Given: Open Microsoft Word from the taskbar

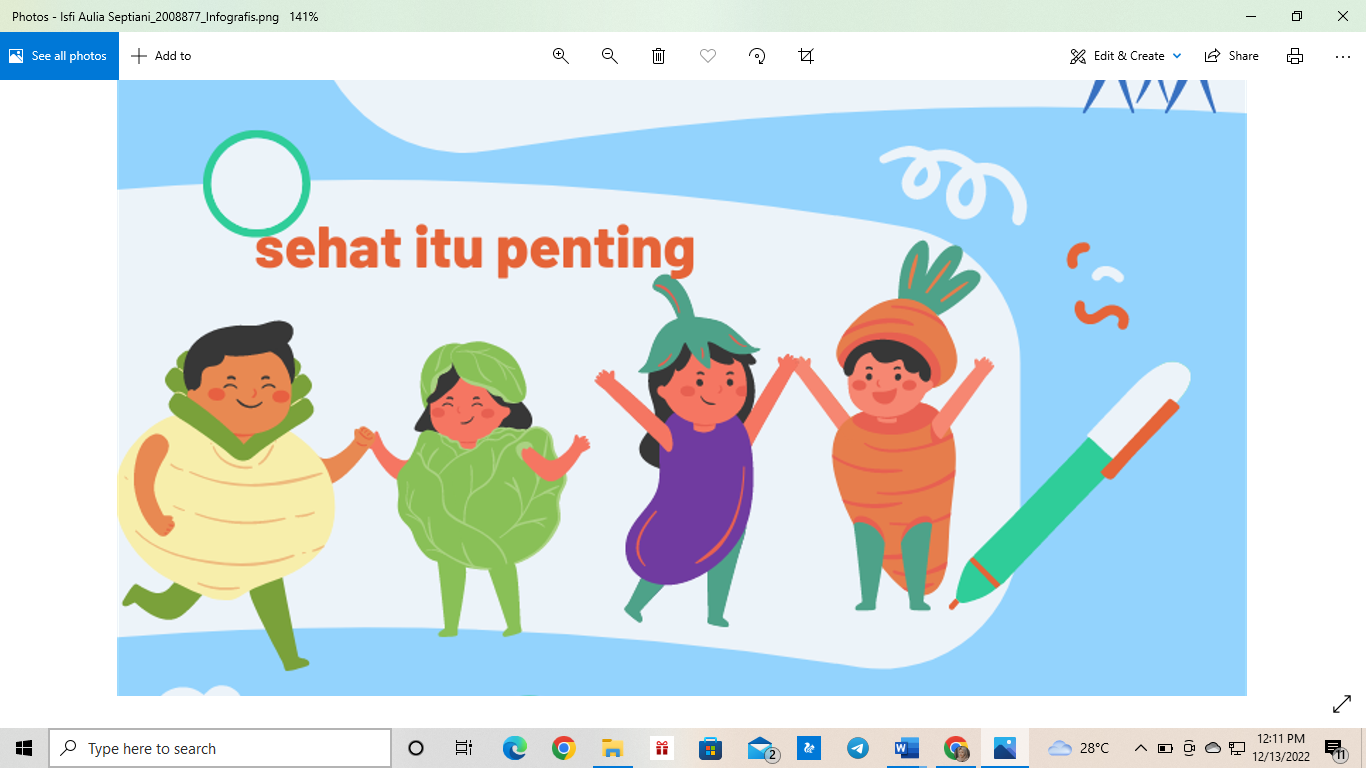Looking at the screenshot, I should pos(907,748).
